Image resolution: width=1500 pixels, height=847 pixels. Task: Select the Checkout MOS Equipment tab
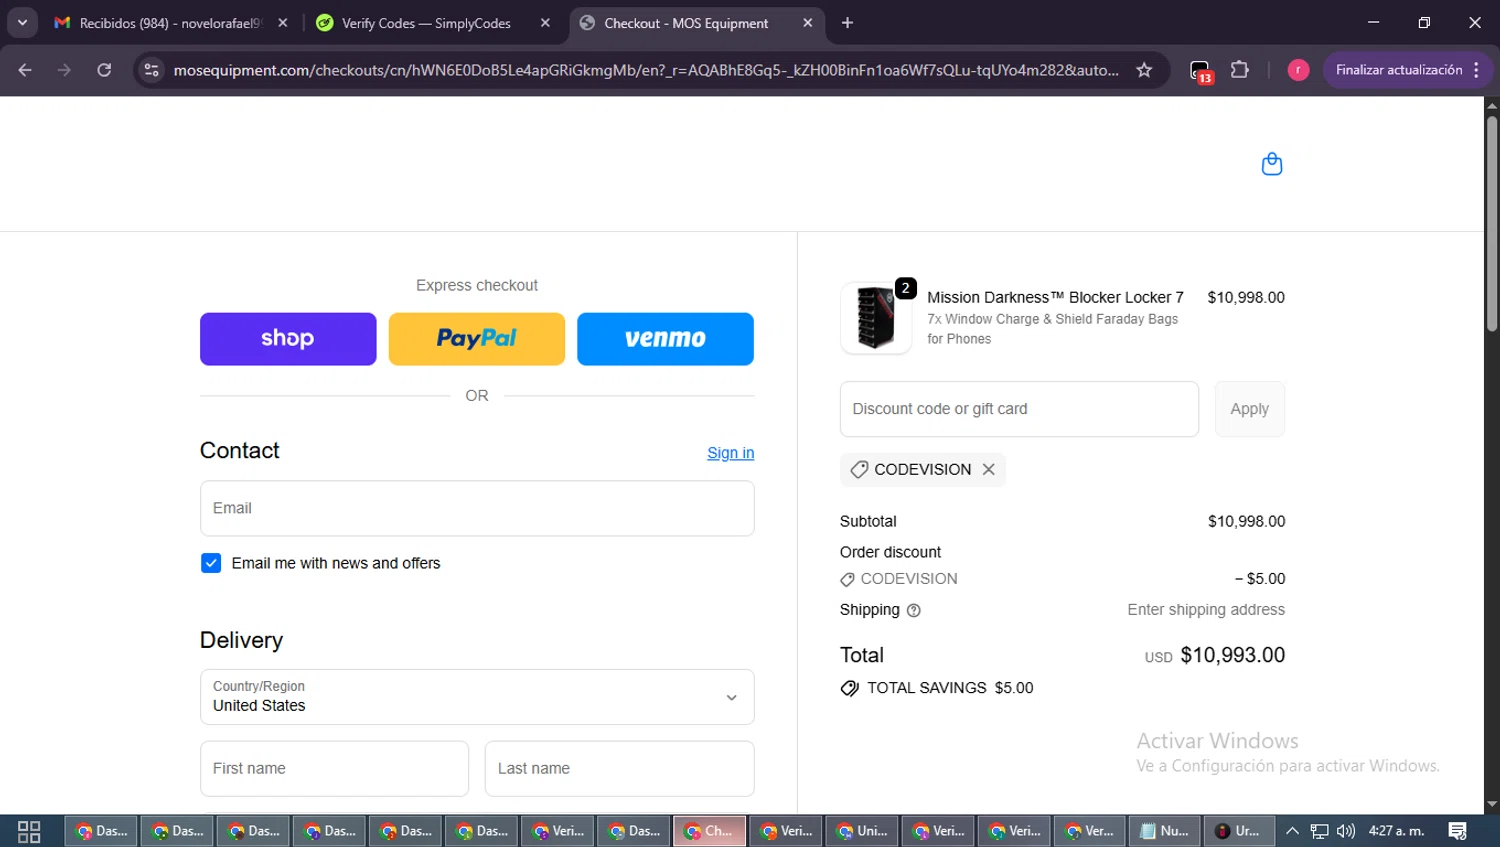click(697, 23)
